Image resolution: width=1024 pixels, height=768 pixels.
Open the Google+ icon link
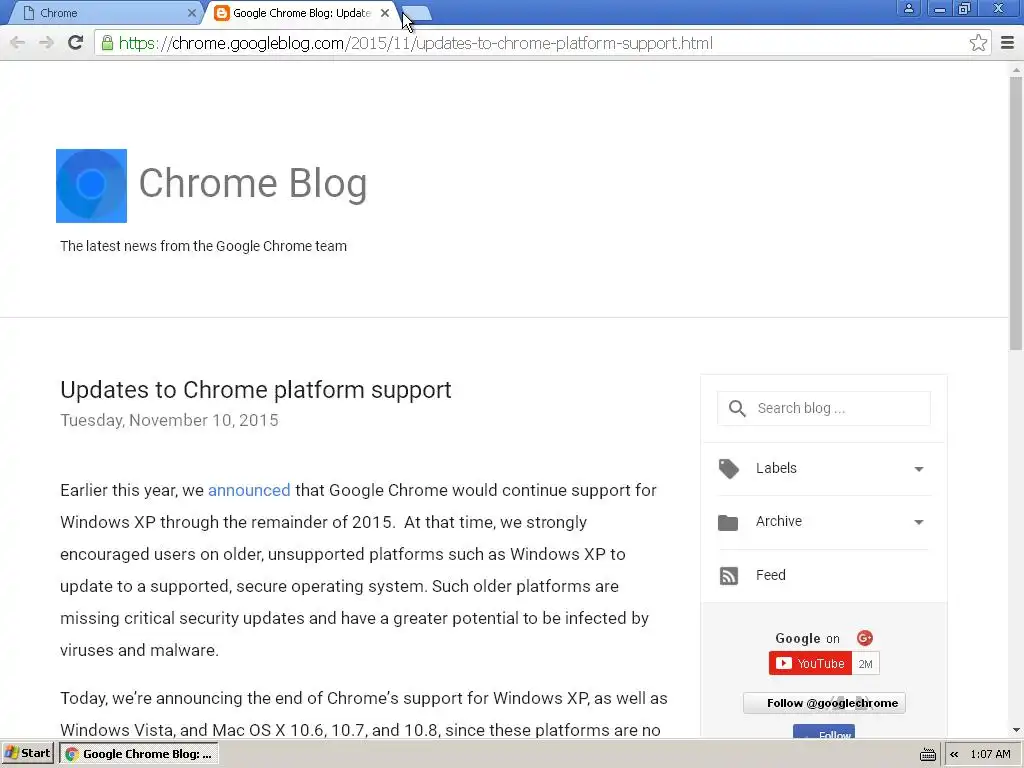coord(865,638)
